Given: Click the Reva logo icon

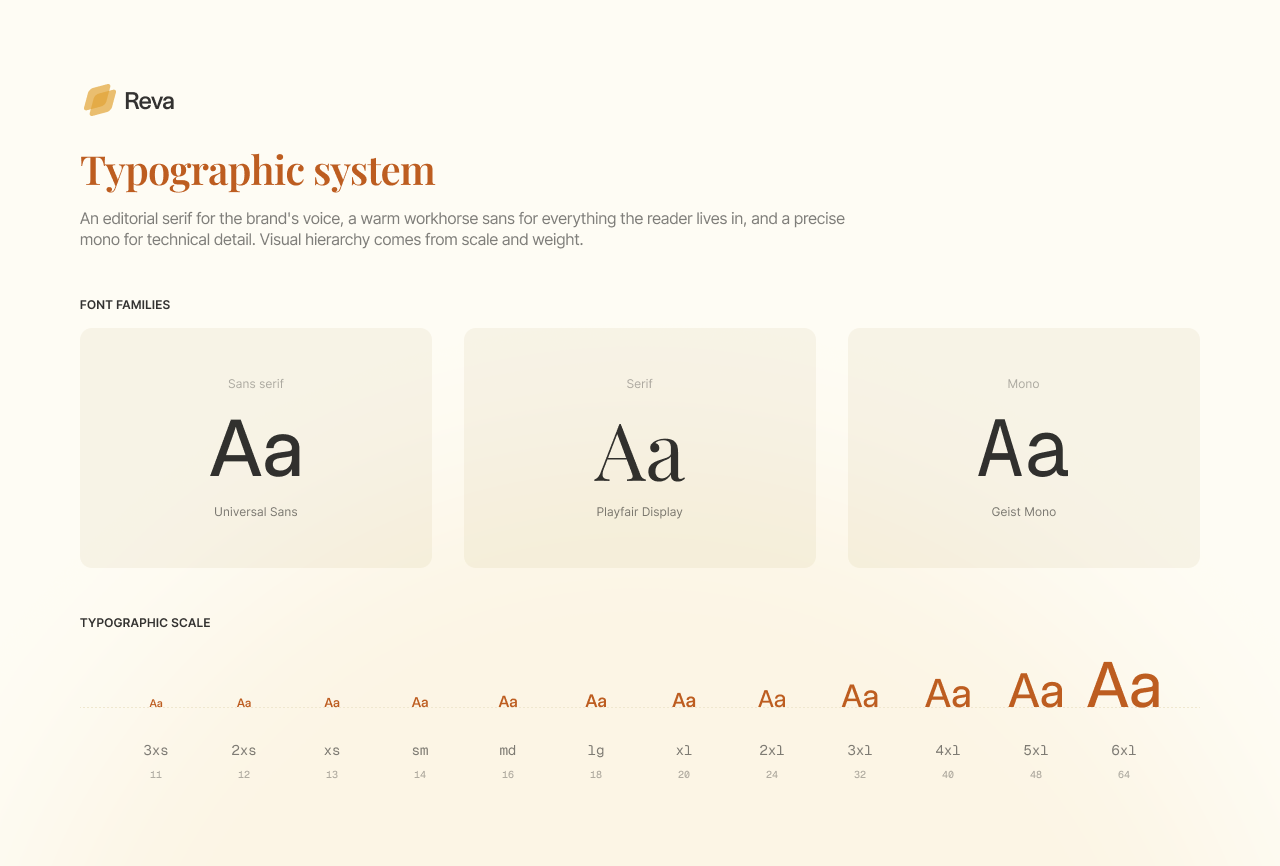Looking at the screenshot, I should click(100, 100).
